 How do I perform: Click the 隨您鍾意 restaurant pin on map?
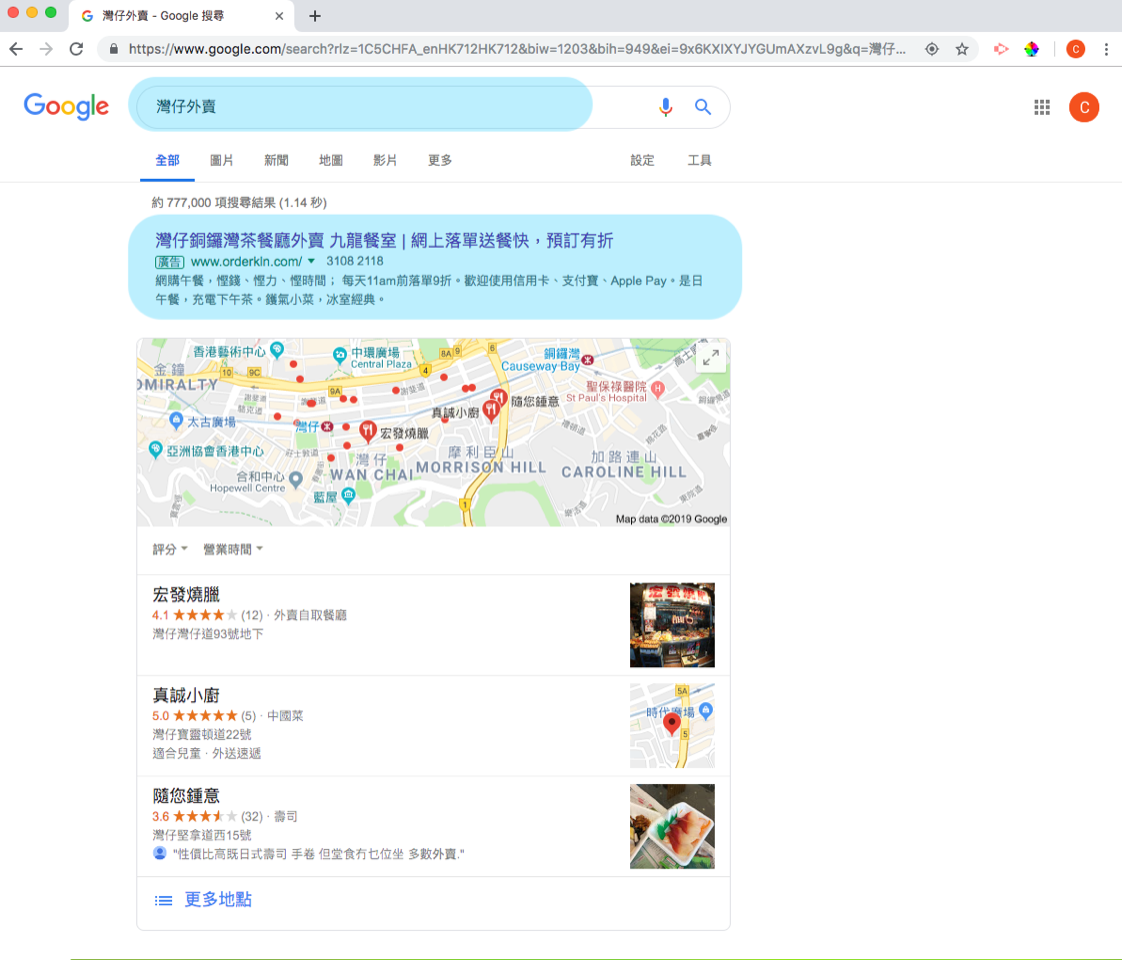(x=499, y=398)
